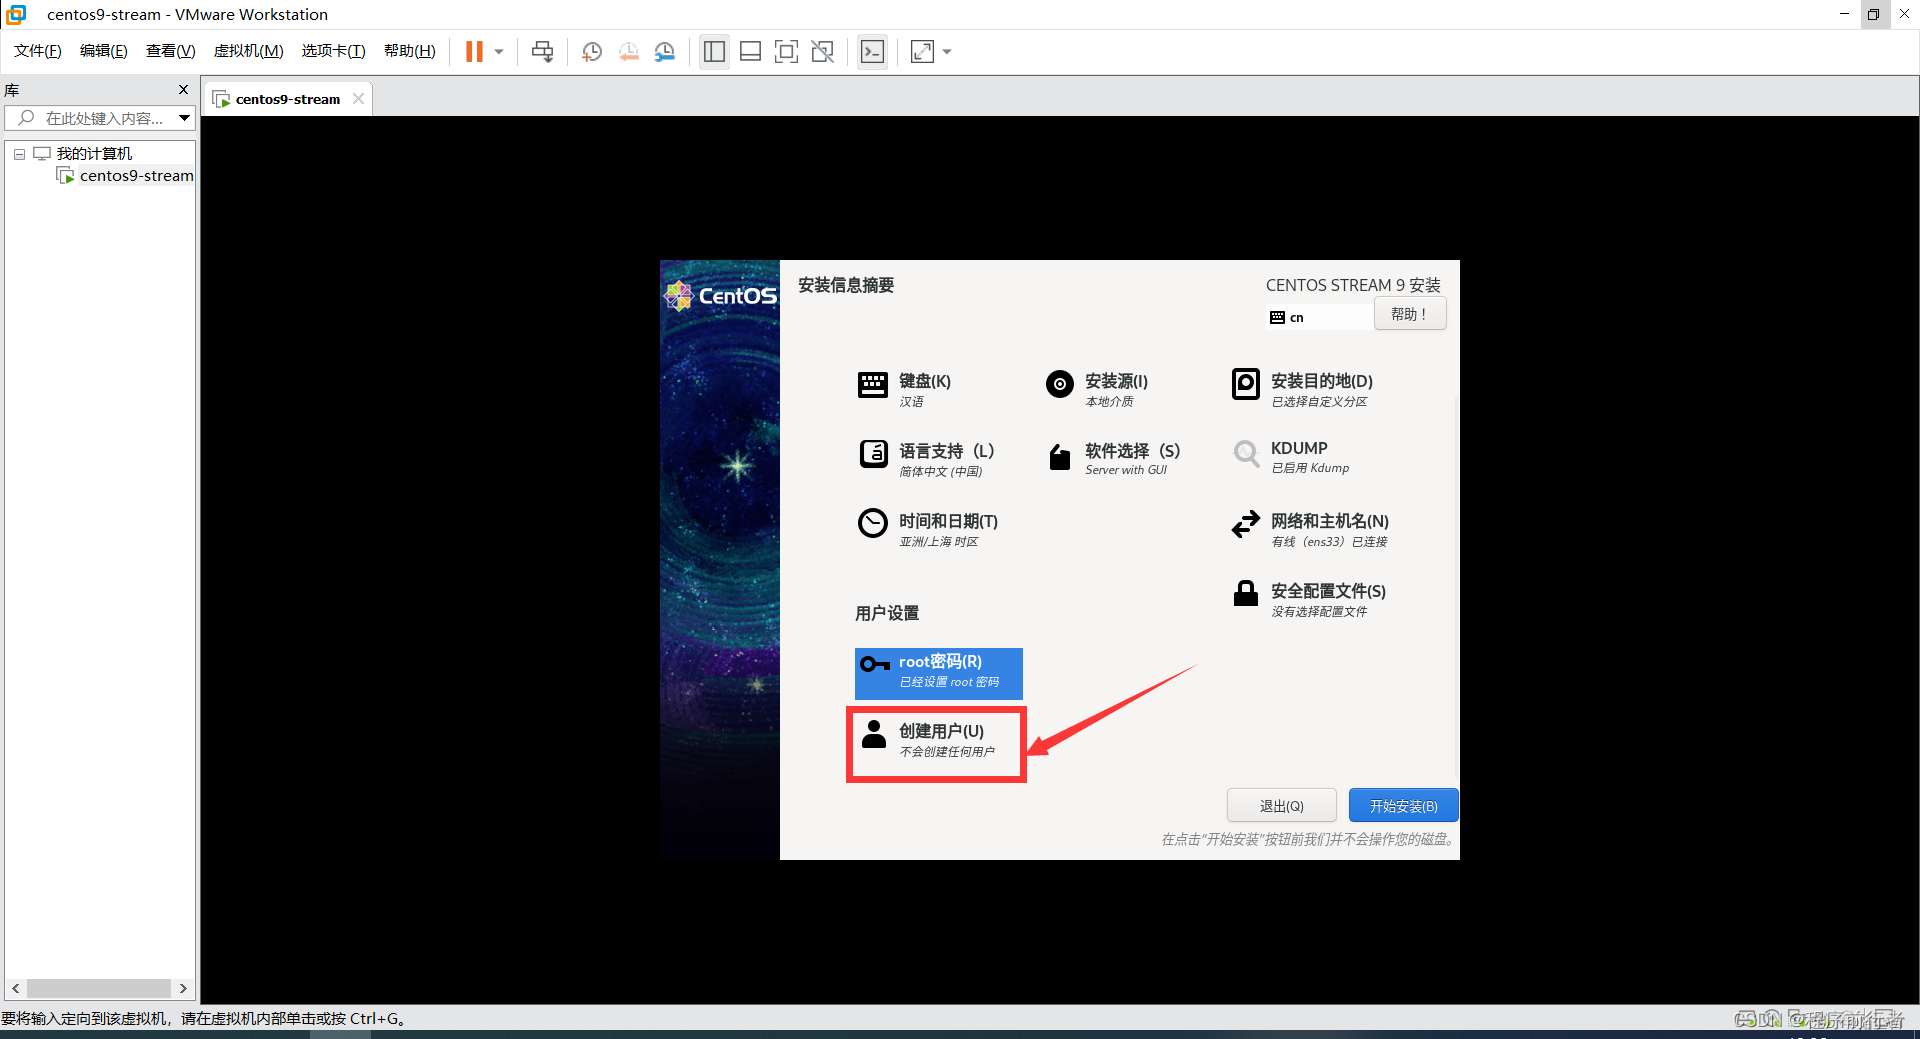The image size is (1920, 1039).
Task: Collapse the 我的计算机 tree node
Action: (19, 154)
